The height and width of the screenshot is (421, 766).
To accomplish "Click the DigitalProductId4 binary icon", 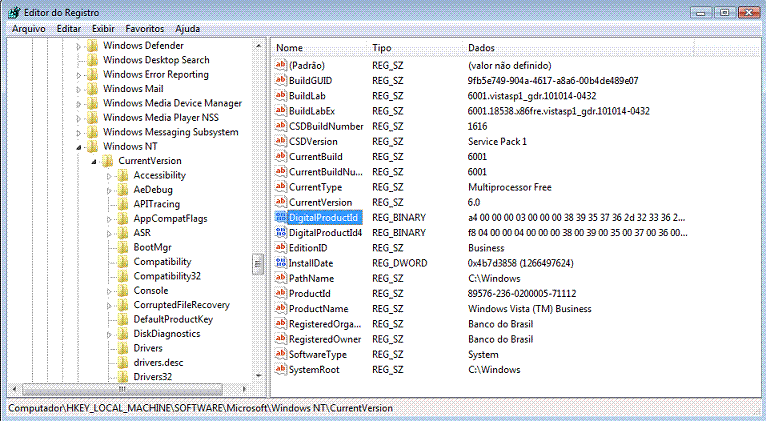I will coord(280,232).
